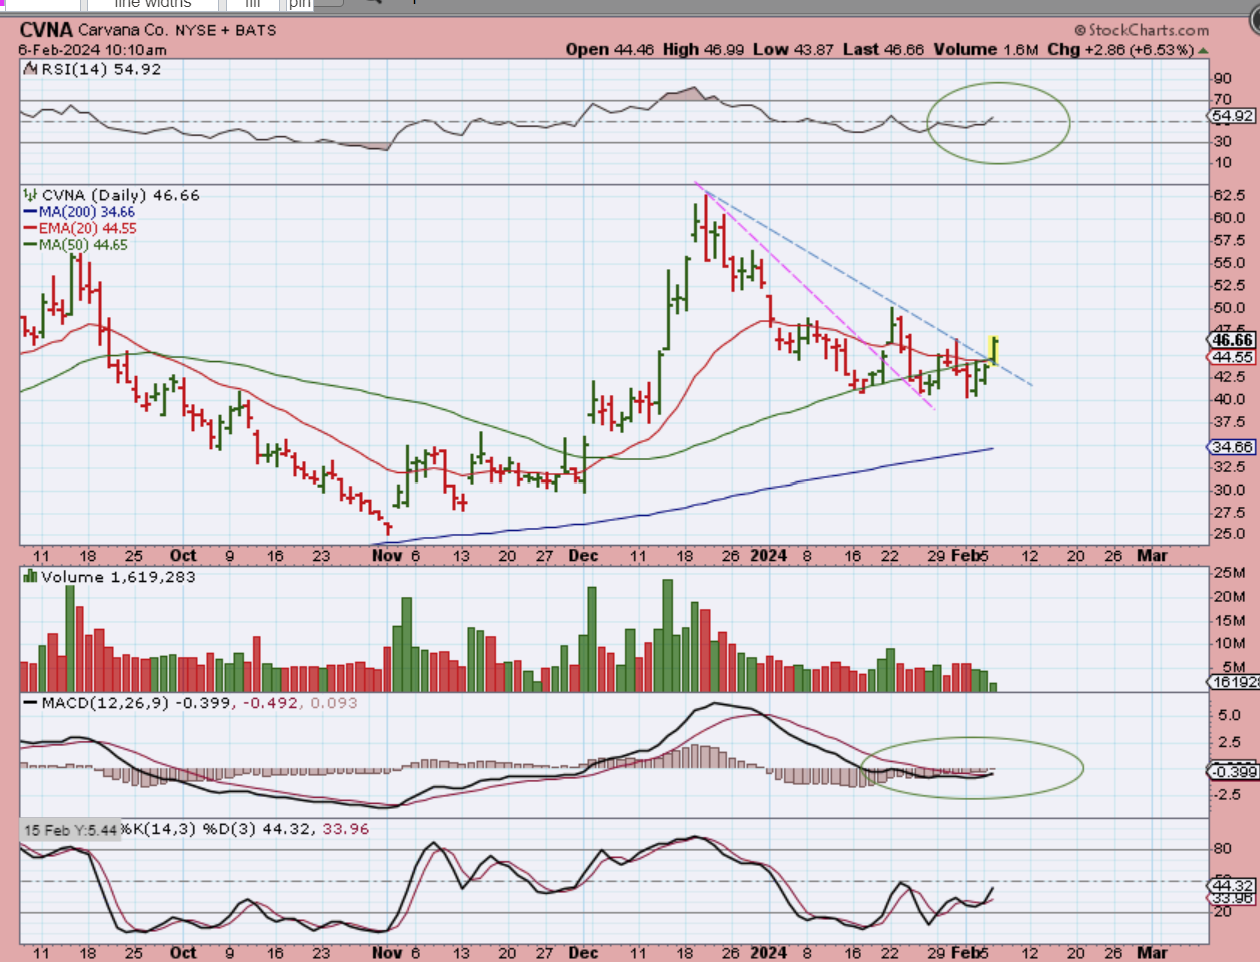This screenshot has width=1260, height=963.
Task: Click the 0.093 MACD histogram value
Action: (x=334, y=703)
